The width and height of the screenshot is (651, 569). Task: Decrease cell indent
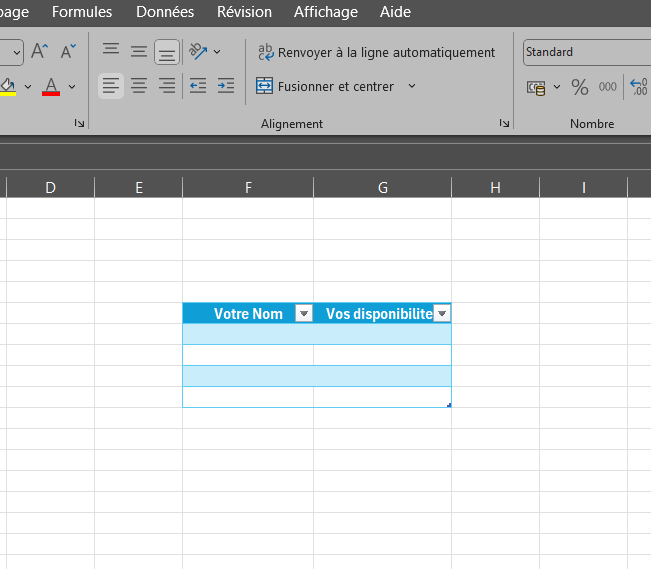(x=198, y=86)
